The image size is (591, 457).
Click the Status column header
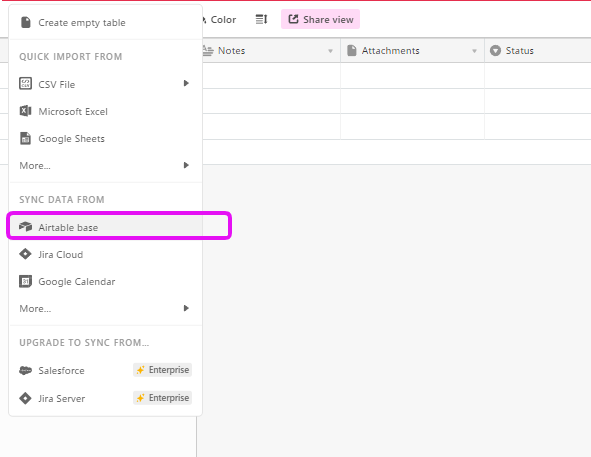point(538,51)
